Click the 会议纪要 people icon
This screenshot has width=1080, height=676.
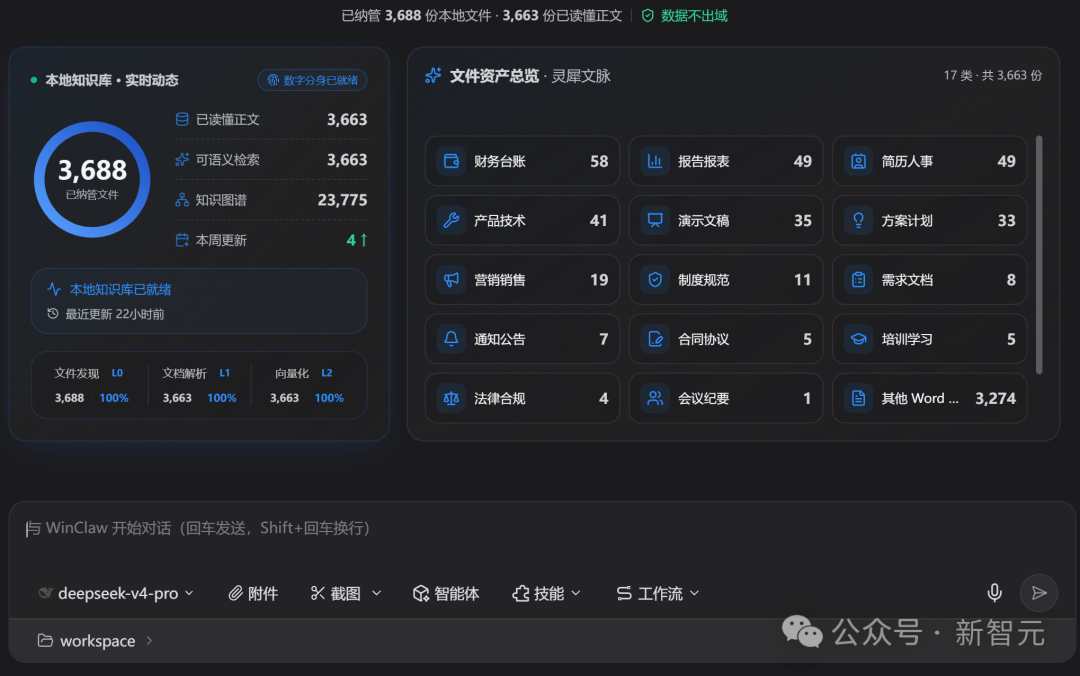pyautogui.click(x=655, y=398)
